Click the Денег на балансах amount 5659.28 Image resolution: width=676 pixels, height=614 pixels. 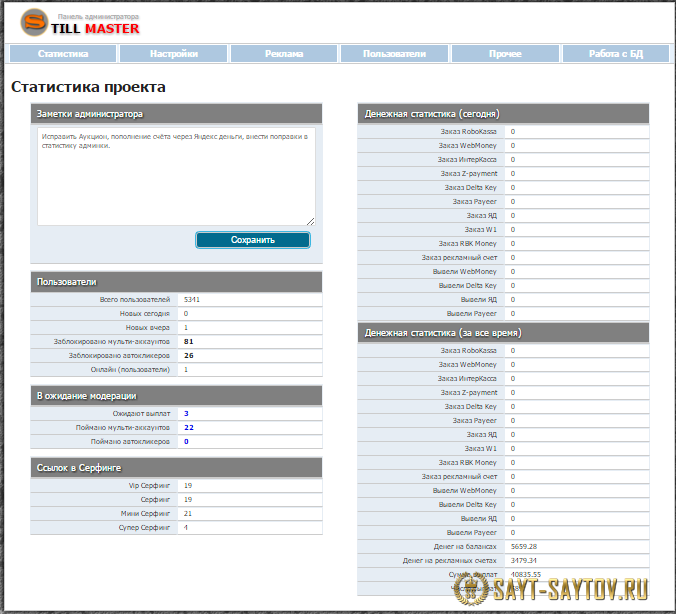[x=524, y=546]
